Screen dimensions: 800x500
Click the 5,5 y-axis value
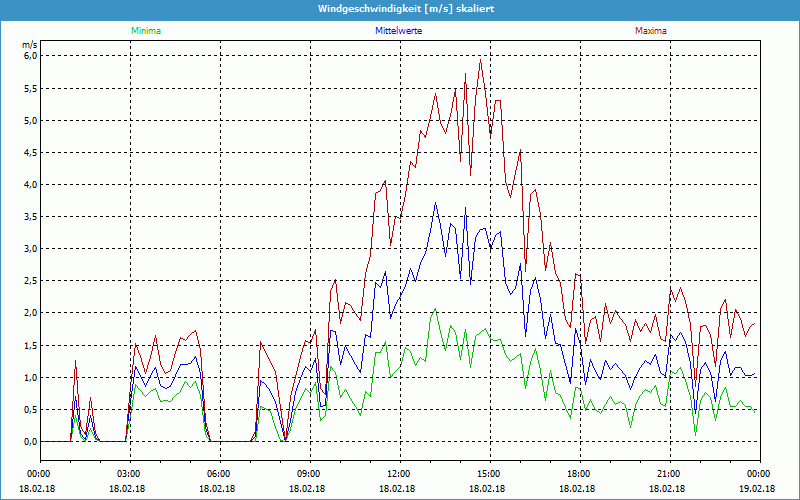(x=31, y=88)
